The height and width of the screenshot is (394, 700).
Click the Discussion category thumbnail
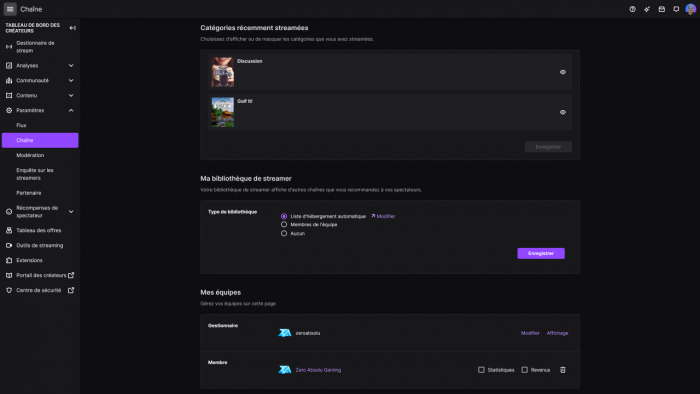pos(222,72)
